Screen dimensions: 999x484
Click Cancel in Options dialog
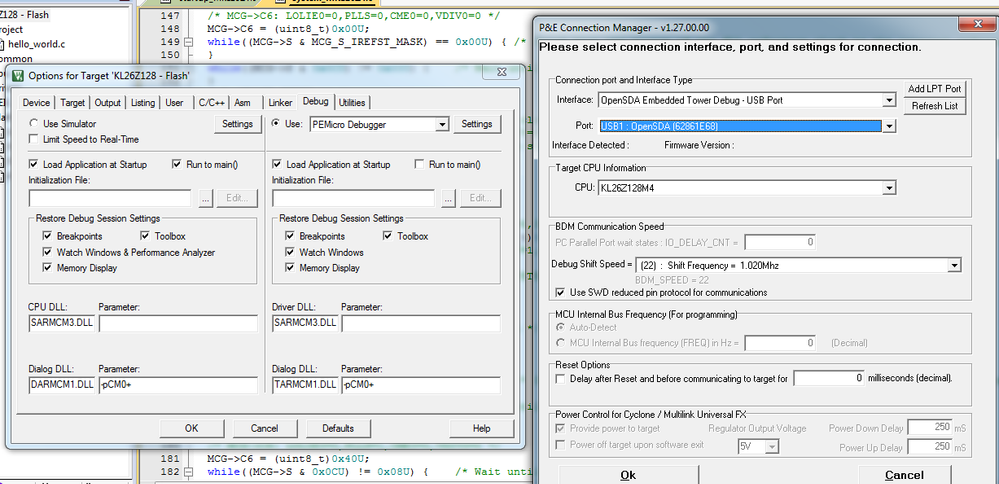(x=264, y=429)
